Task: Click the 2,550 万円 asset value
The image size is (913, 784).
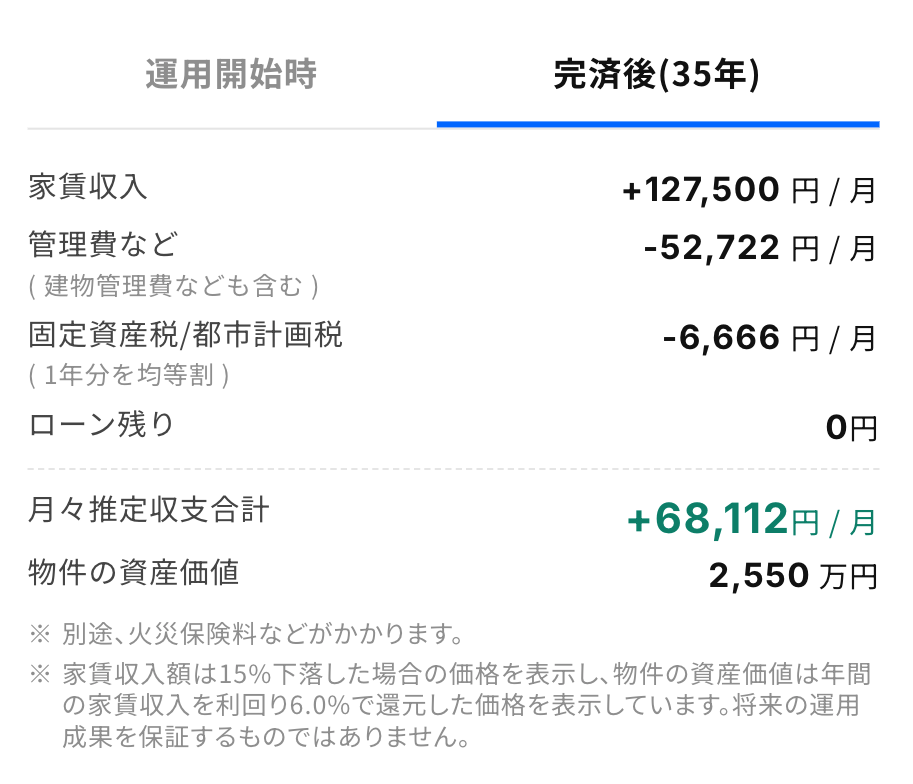Action: pyautogui.click(x=793, y=576)
